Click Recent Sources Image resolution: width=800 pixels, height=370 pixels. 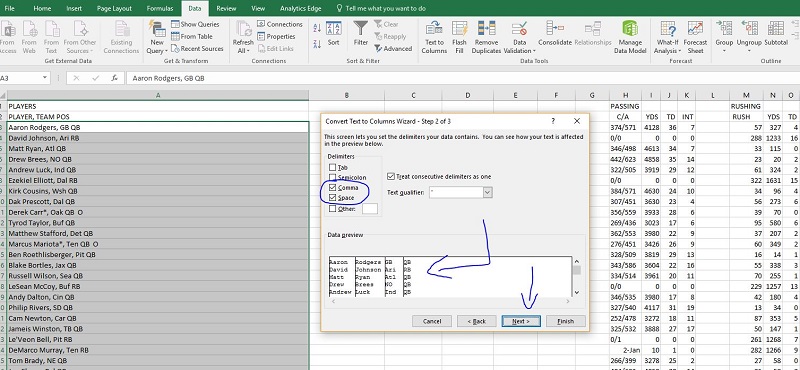(x=197, y=48)
